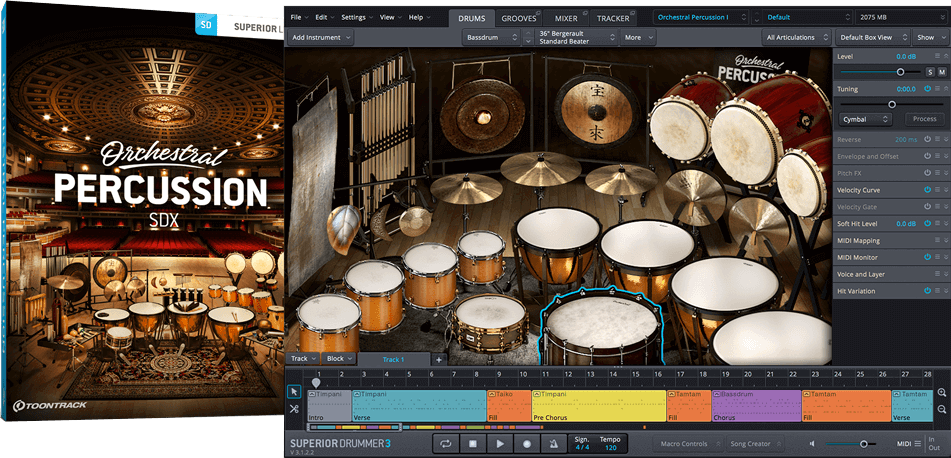
Task: Open the Default Box View dropdown
Action: 872,37
